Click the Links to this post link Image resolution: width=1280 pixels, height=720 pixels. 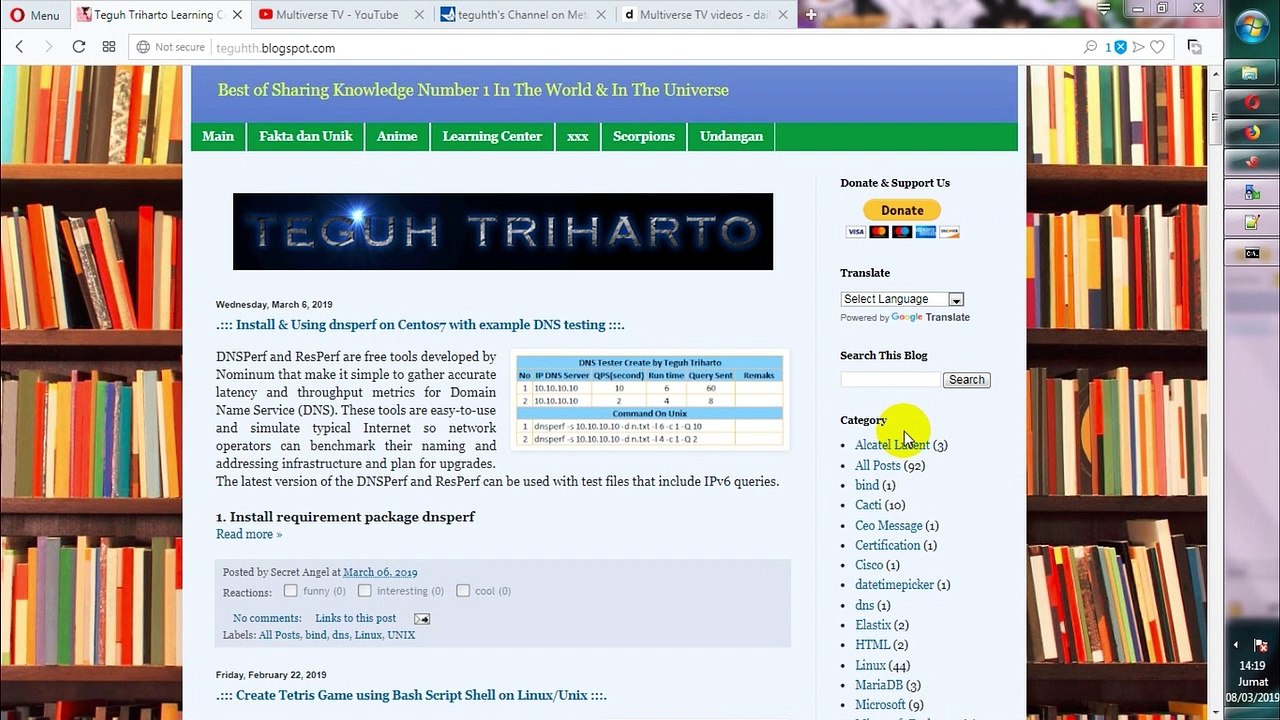click(x=355, y=618)
